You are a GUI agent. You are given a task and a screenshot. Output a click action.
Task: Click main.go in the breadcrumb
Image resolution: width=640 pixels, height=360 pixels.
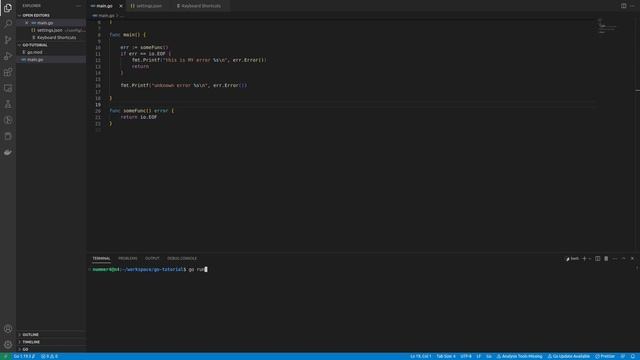point(106,16)
